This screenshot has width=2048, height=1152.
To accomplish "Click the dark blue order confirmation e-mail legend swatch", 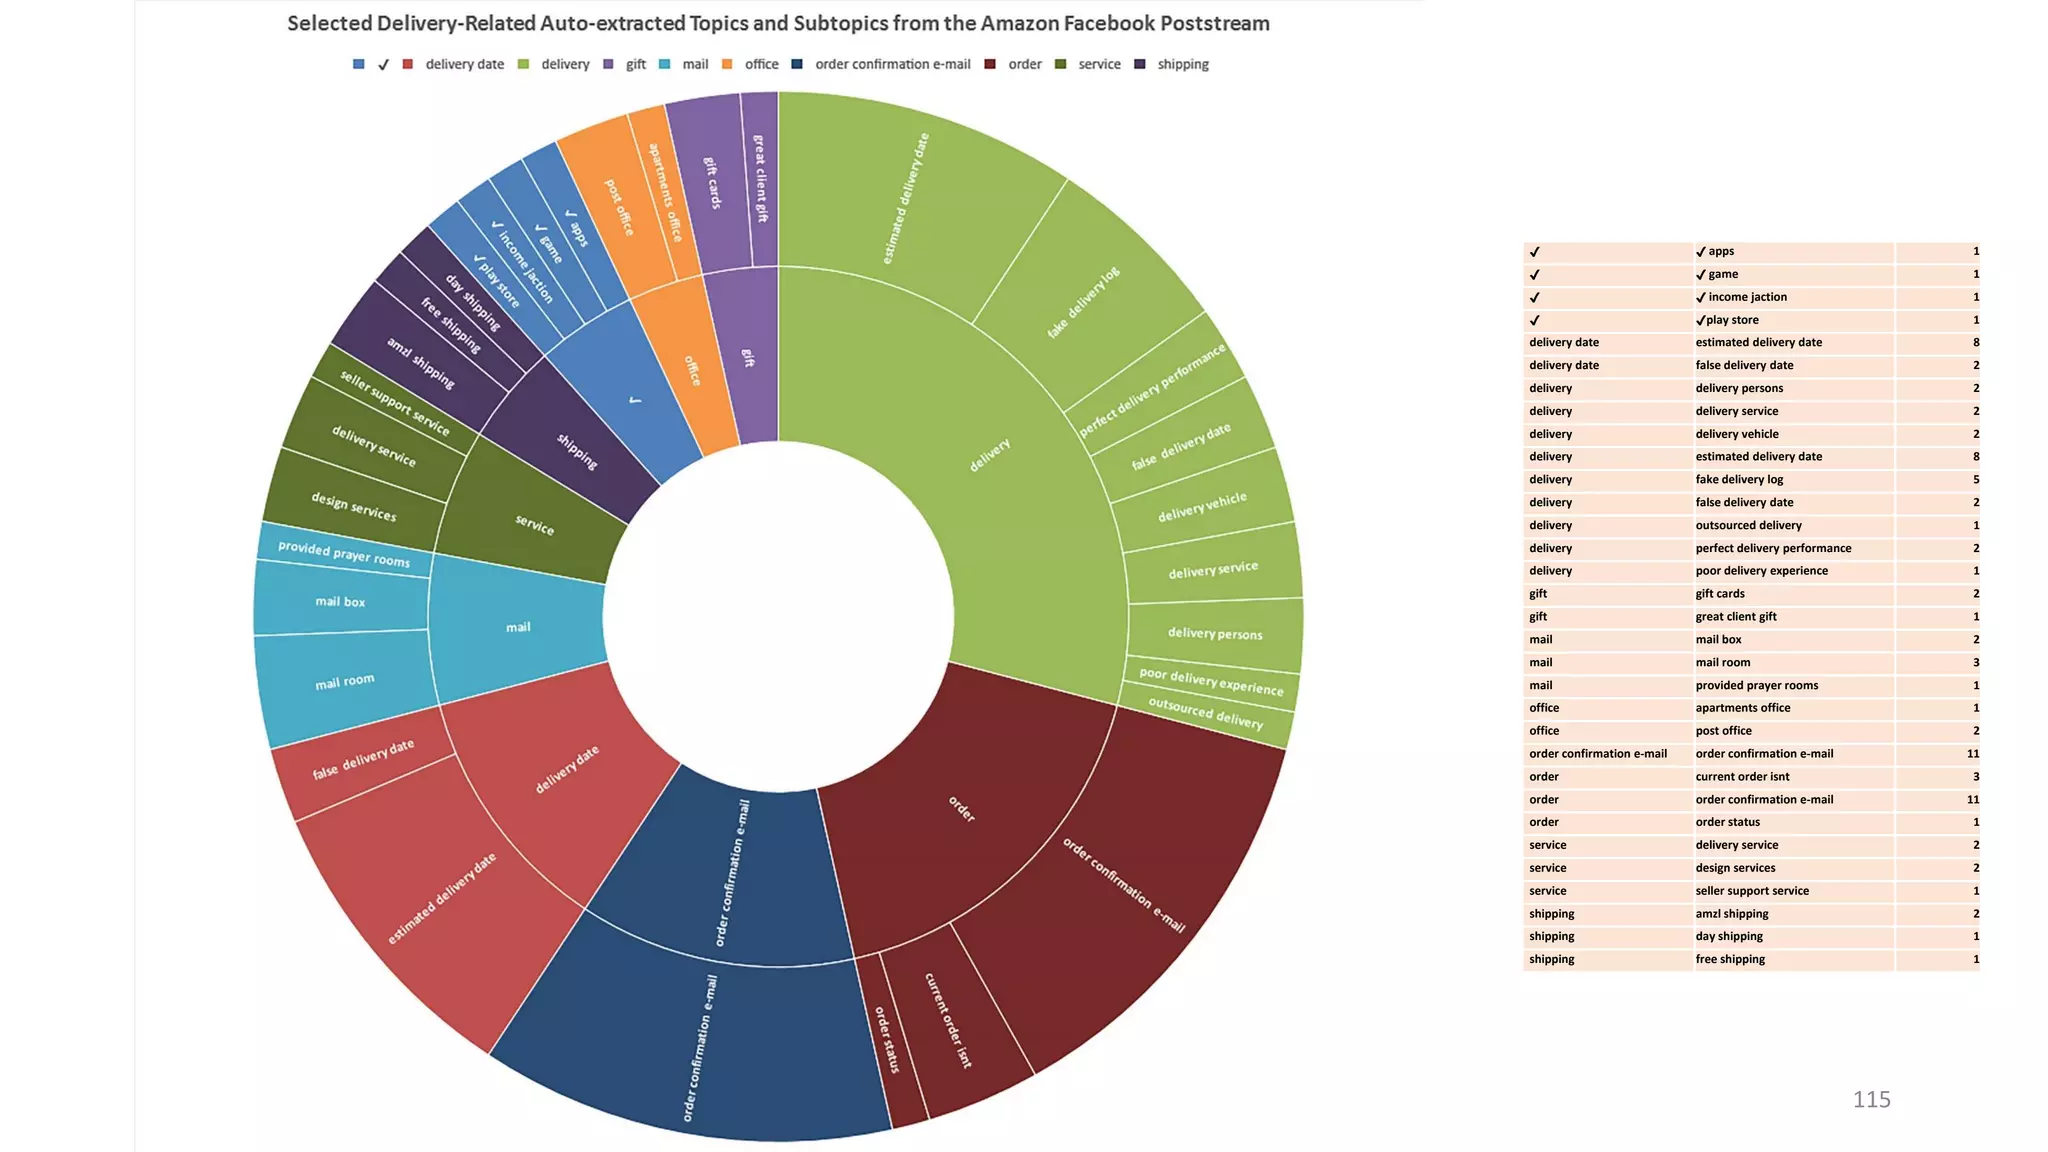I will [x=797, y=64].
